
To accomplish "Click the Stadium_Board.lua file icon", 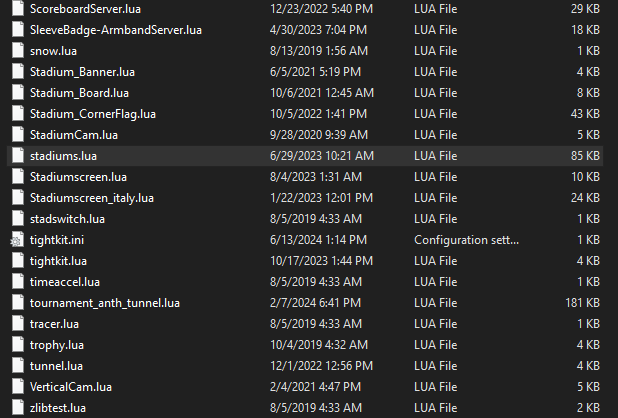I will click(x=18, y=93).
